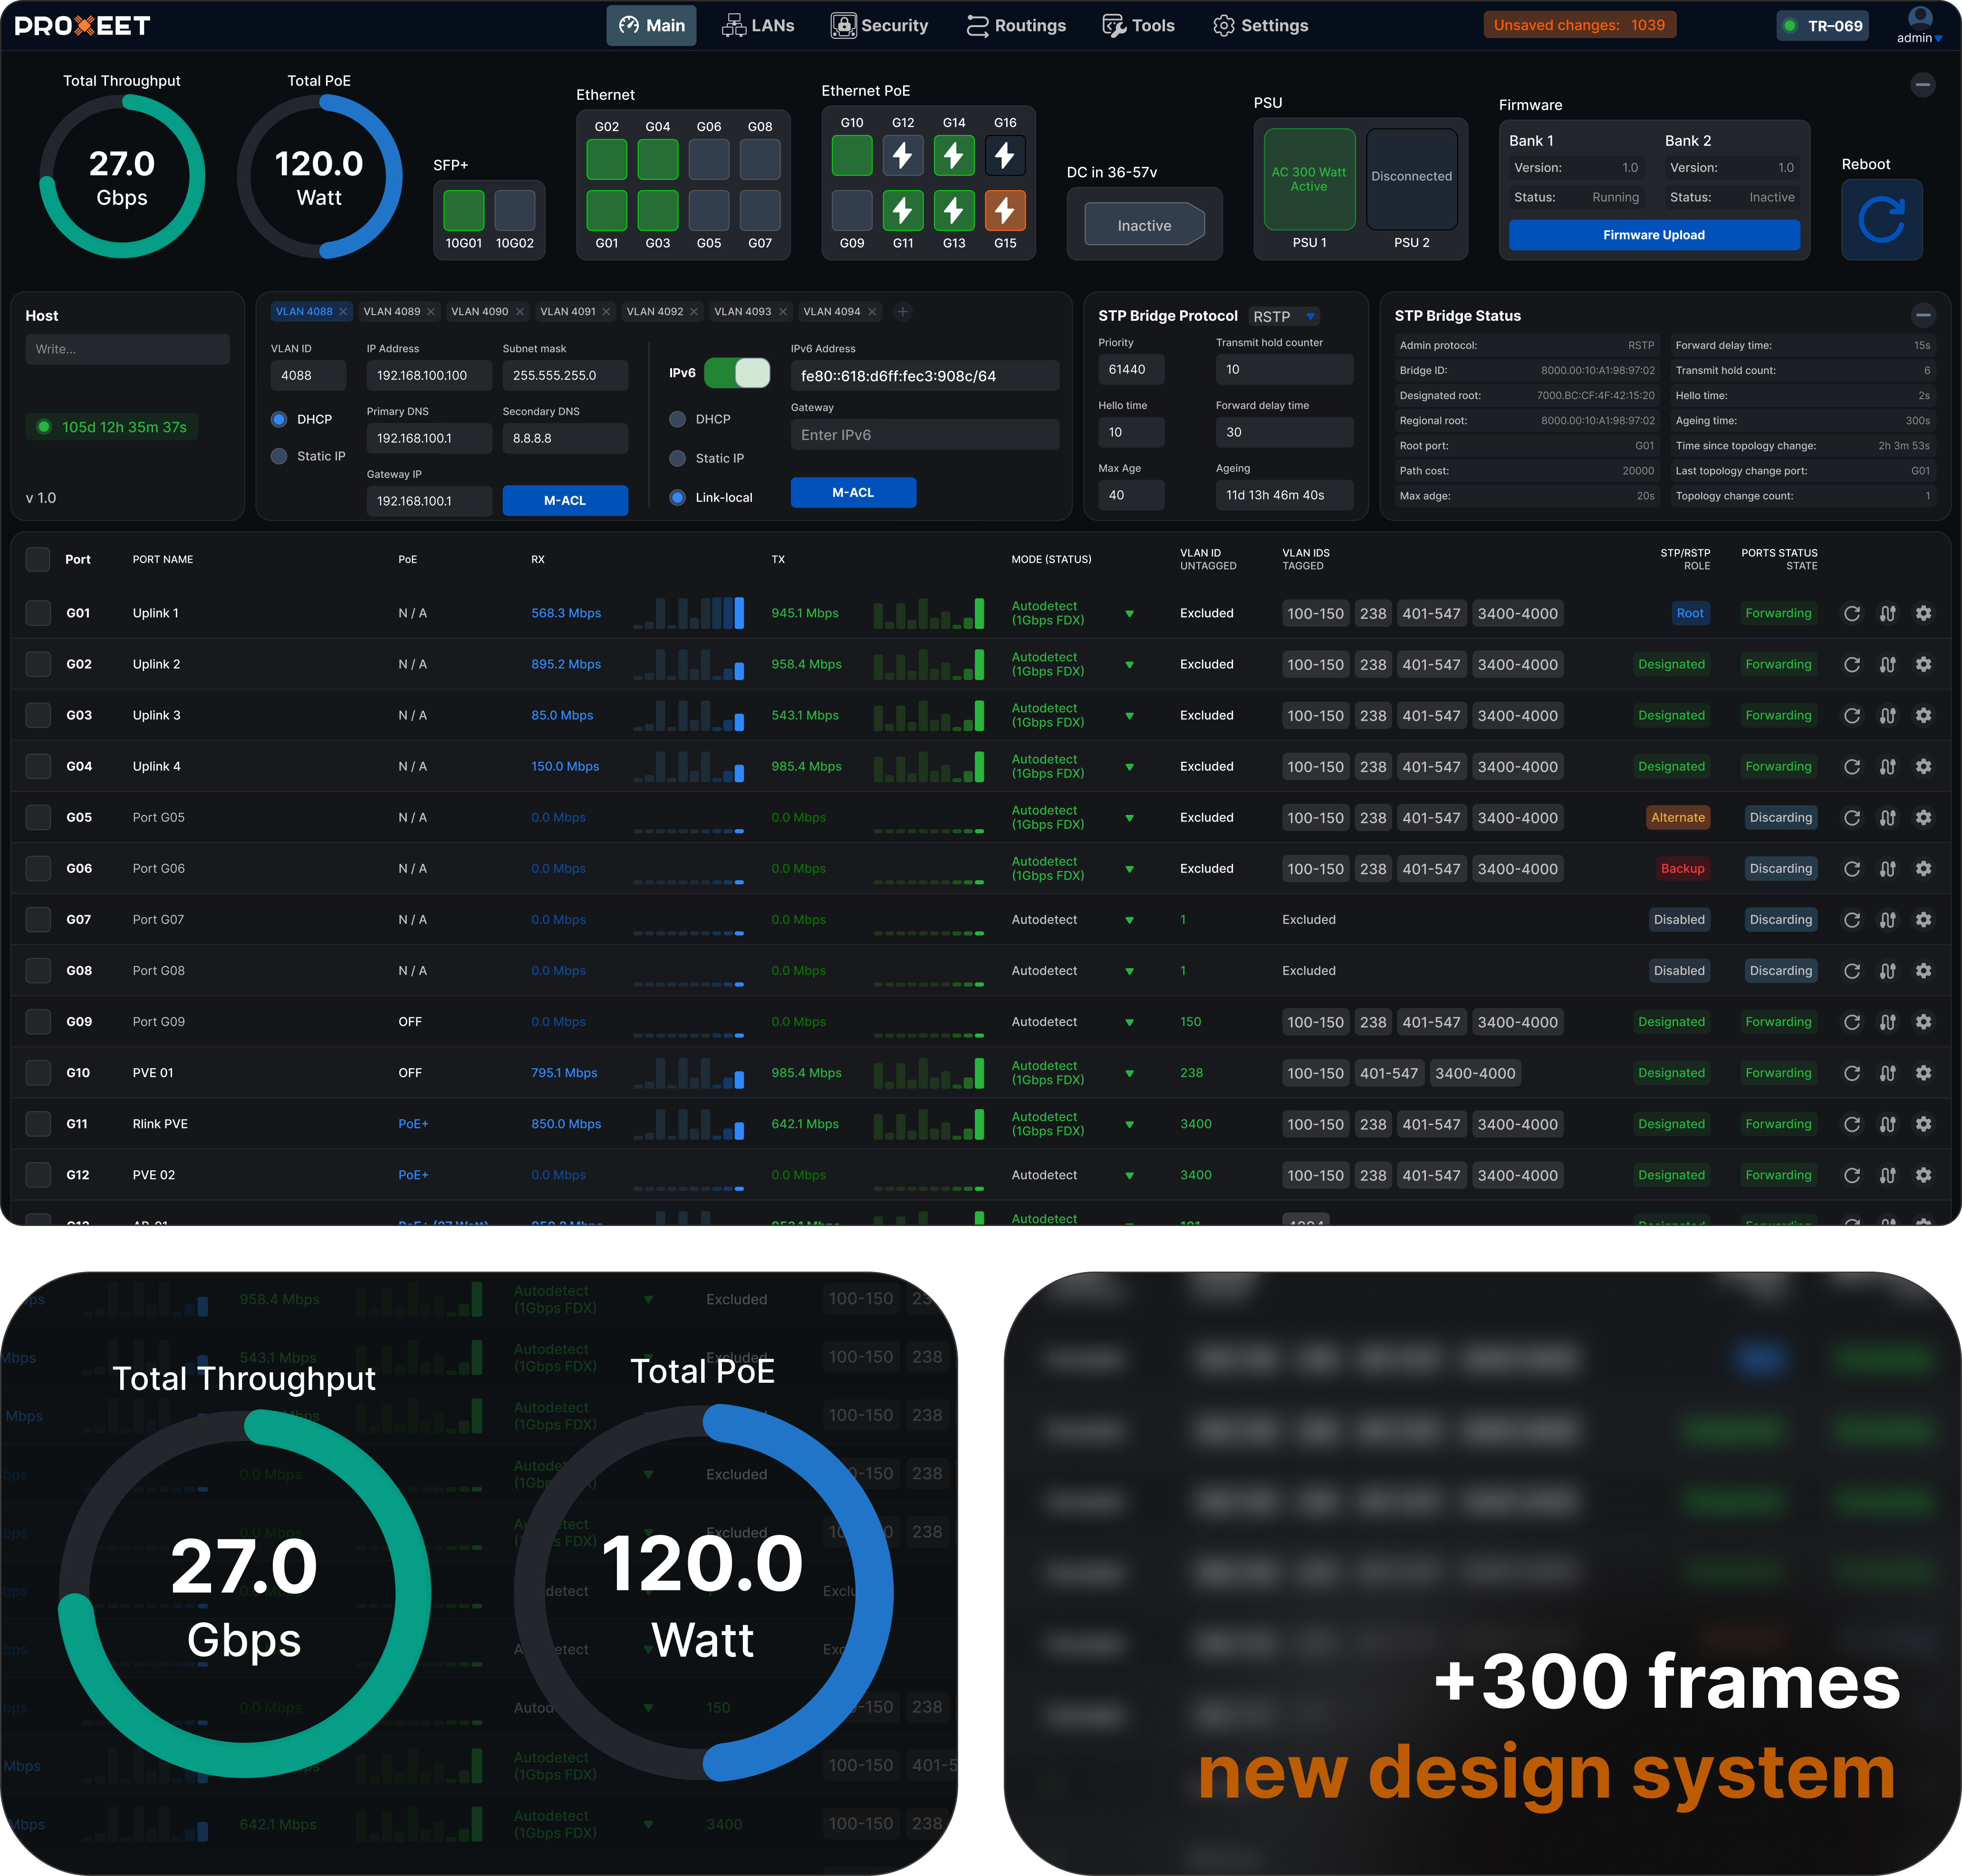Open the mode dropdown arrow in row G07
The width and height of the screenshot is (1962, 1876).
(1129, 920)
